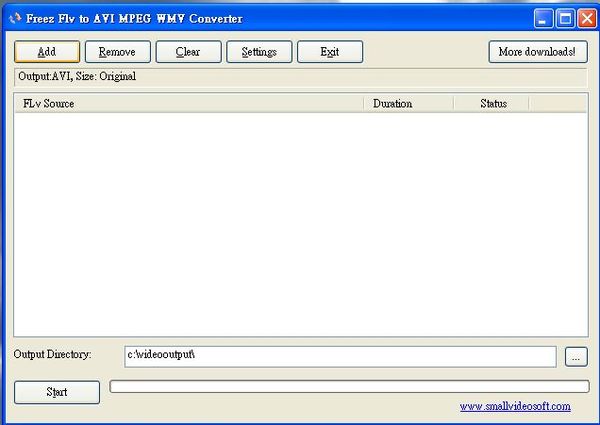Viewport: 600px width, 425px height.
Task: Click the Output Directory path field
Action: (x=340, y=357)
